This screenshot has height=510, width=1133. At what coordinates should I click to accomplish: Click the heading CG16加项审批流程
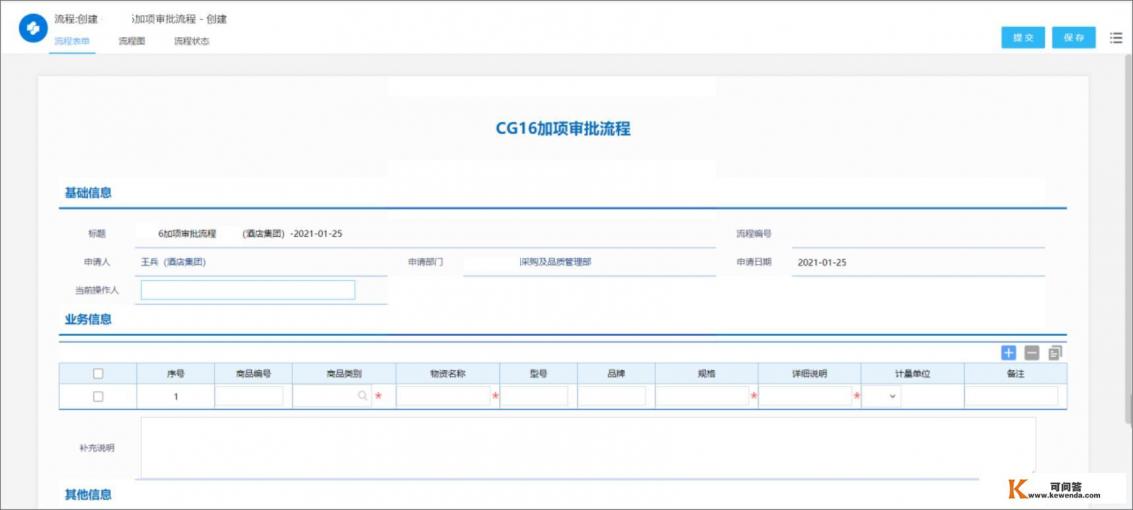(x=563, y=129)
